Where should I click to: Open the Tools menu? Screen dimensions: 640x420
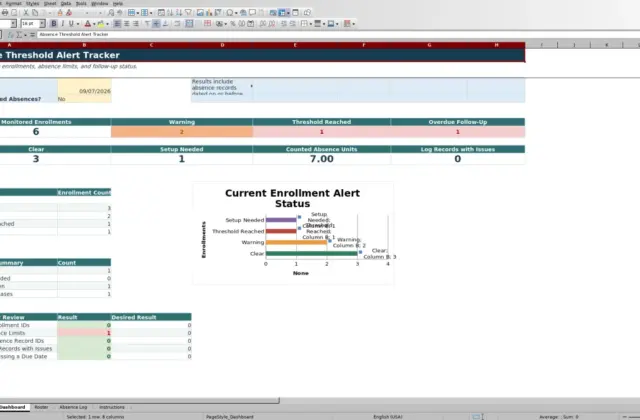click(81, 3)
